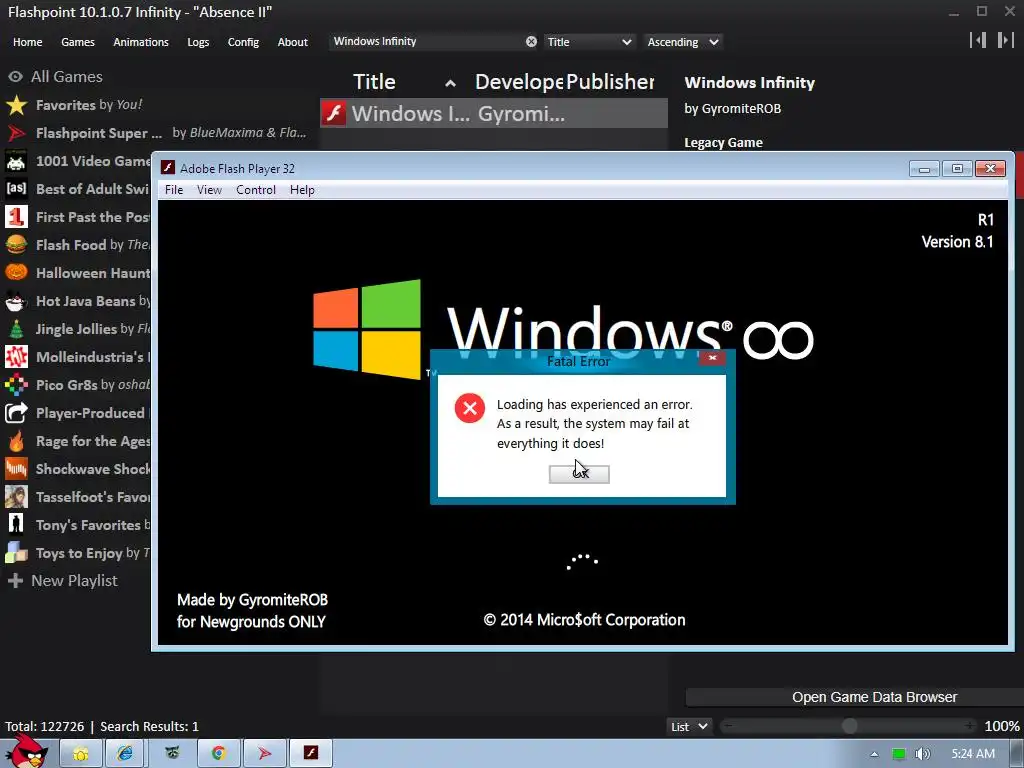Create a New Playlist
The image size is (1024, 768).
point(63,581)
